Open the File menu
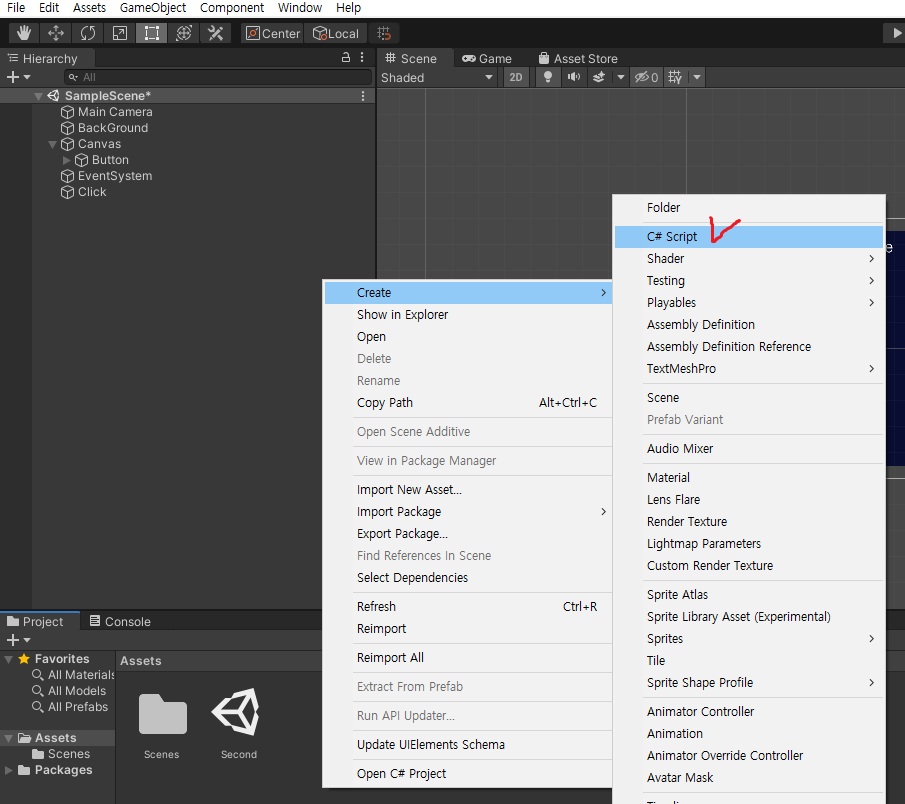 coord(16,8)
